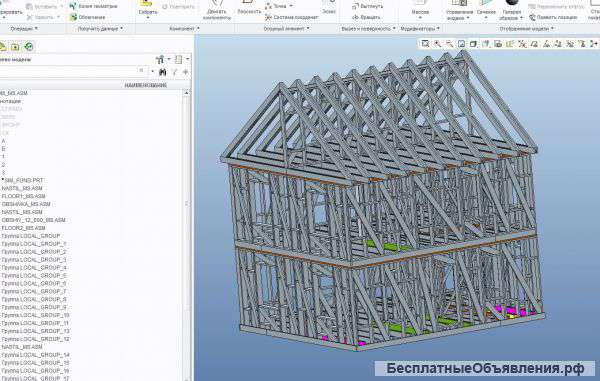This screenshot has width=600, height=381.
Task: Click the Вытянуть (Extrude) tool
Action: click(367, 6)
